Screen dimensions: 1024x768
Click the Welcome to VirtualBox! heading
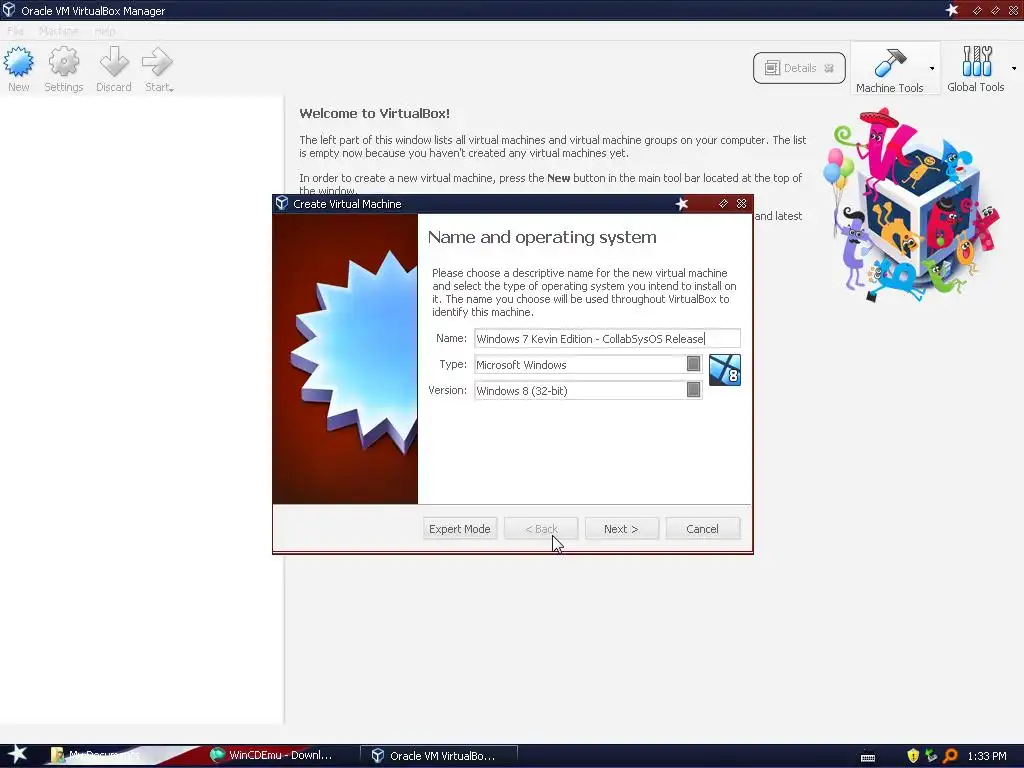[374, 113]
